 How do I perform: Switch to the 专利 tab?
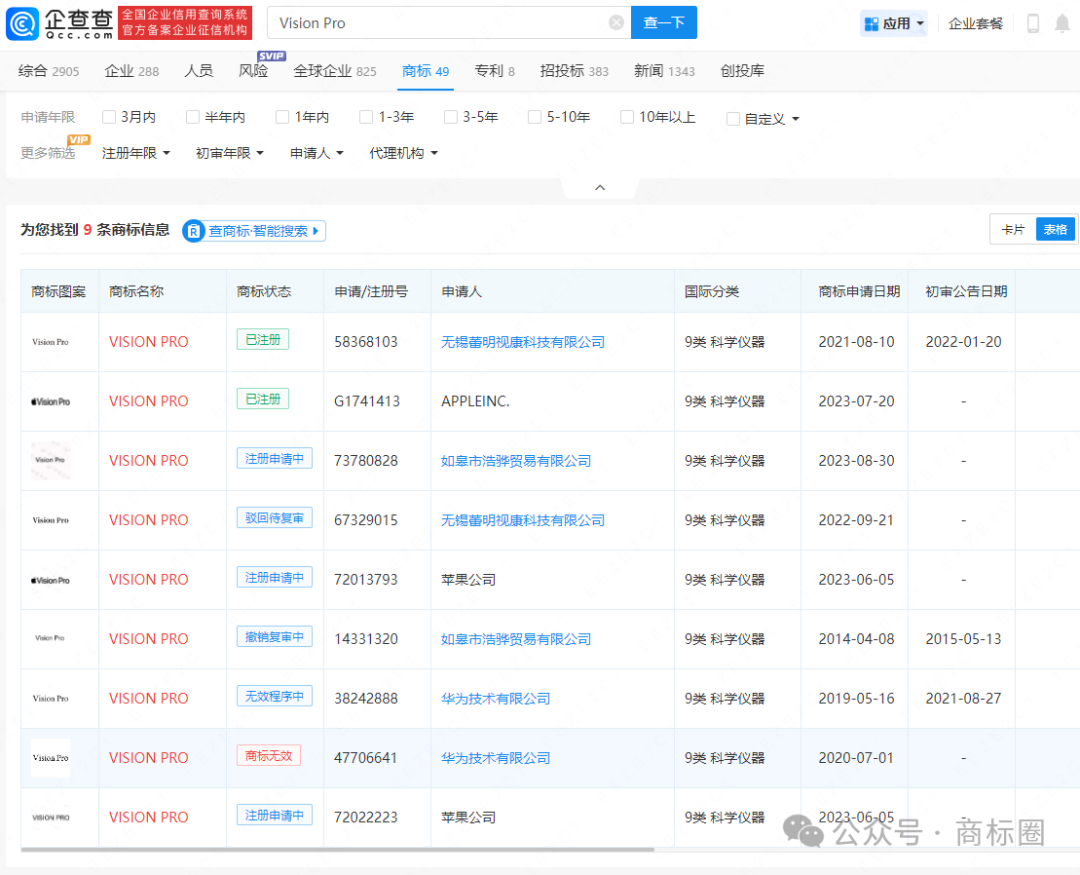(x=489, y=71)
